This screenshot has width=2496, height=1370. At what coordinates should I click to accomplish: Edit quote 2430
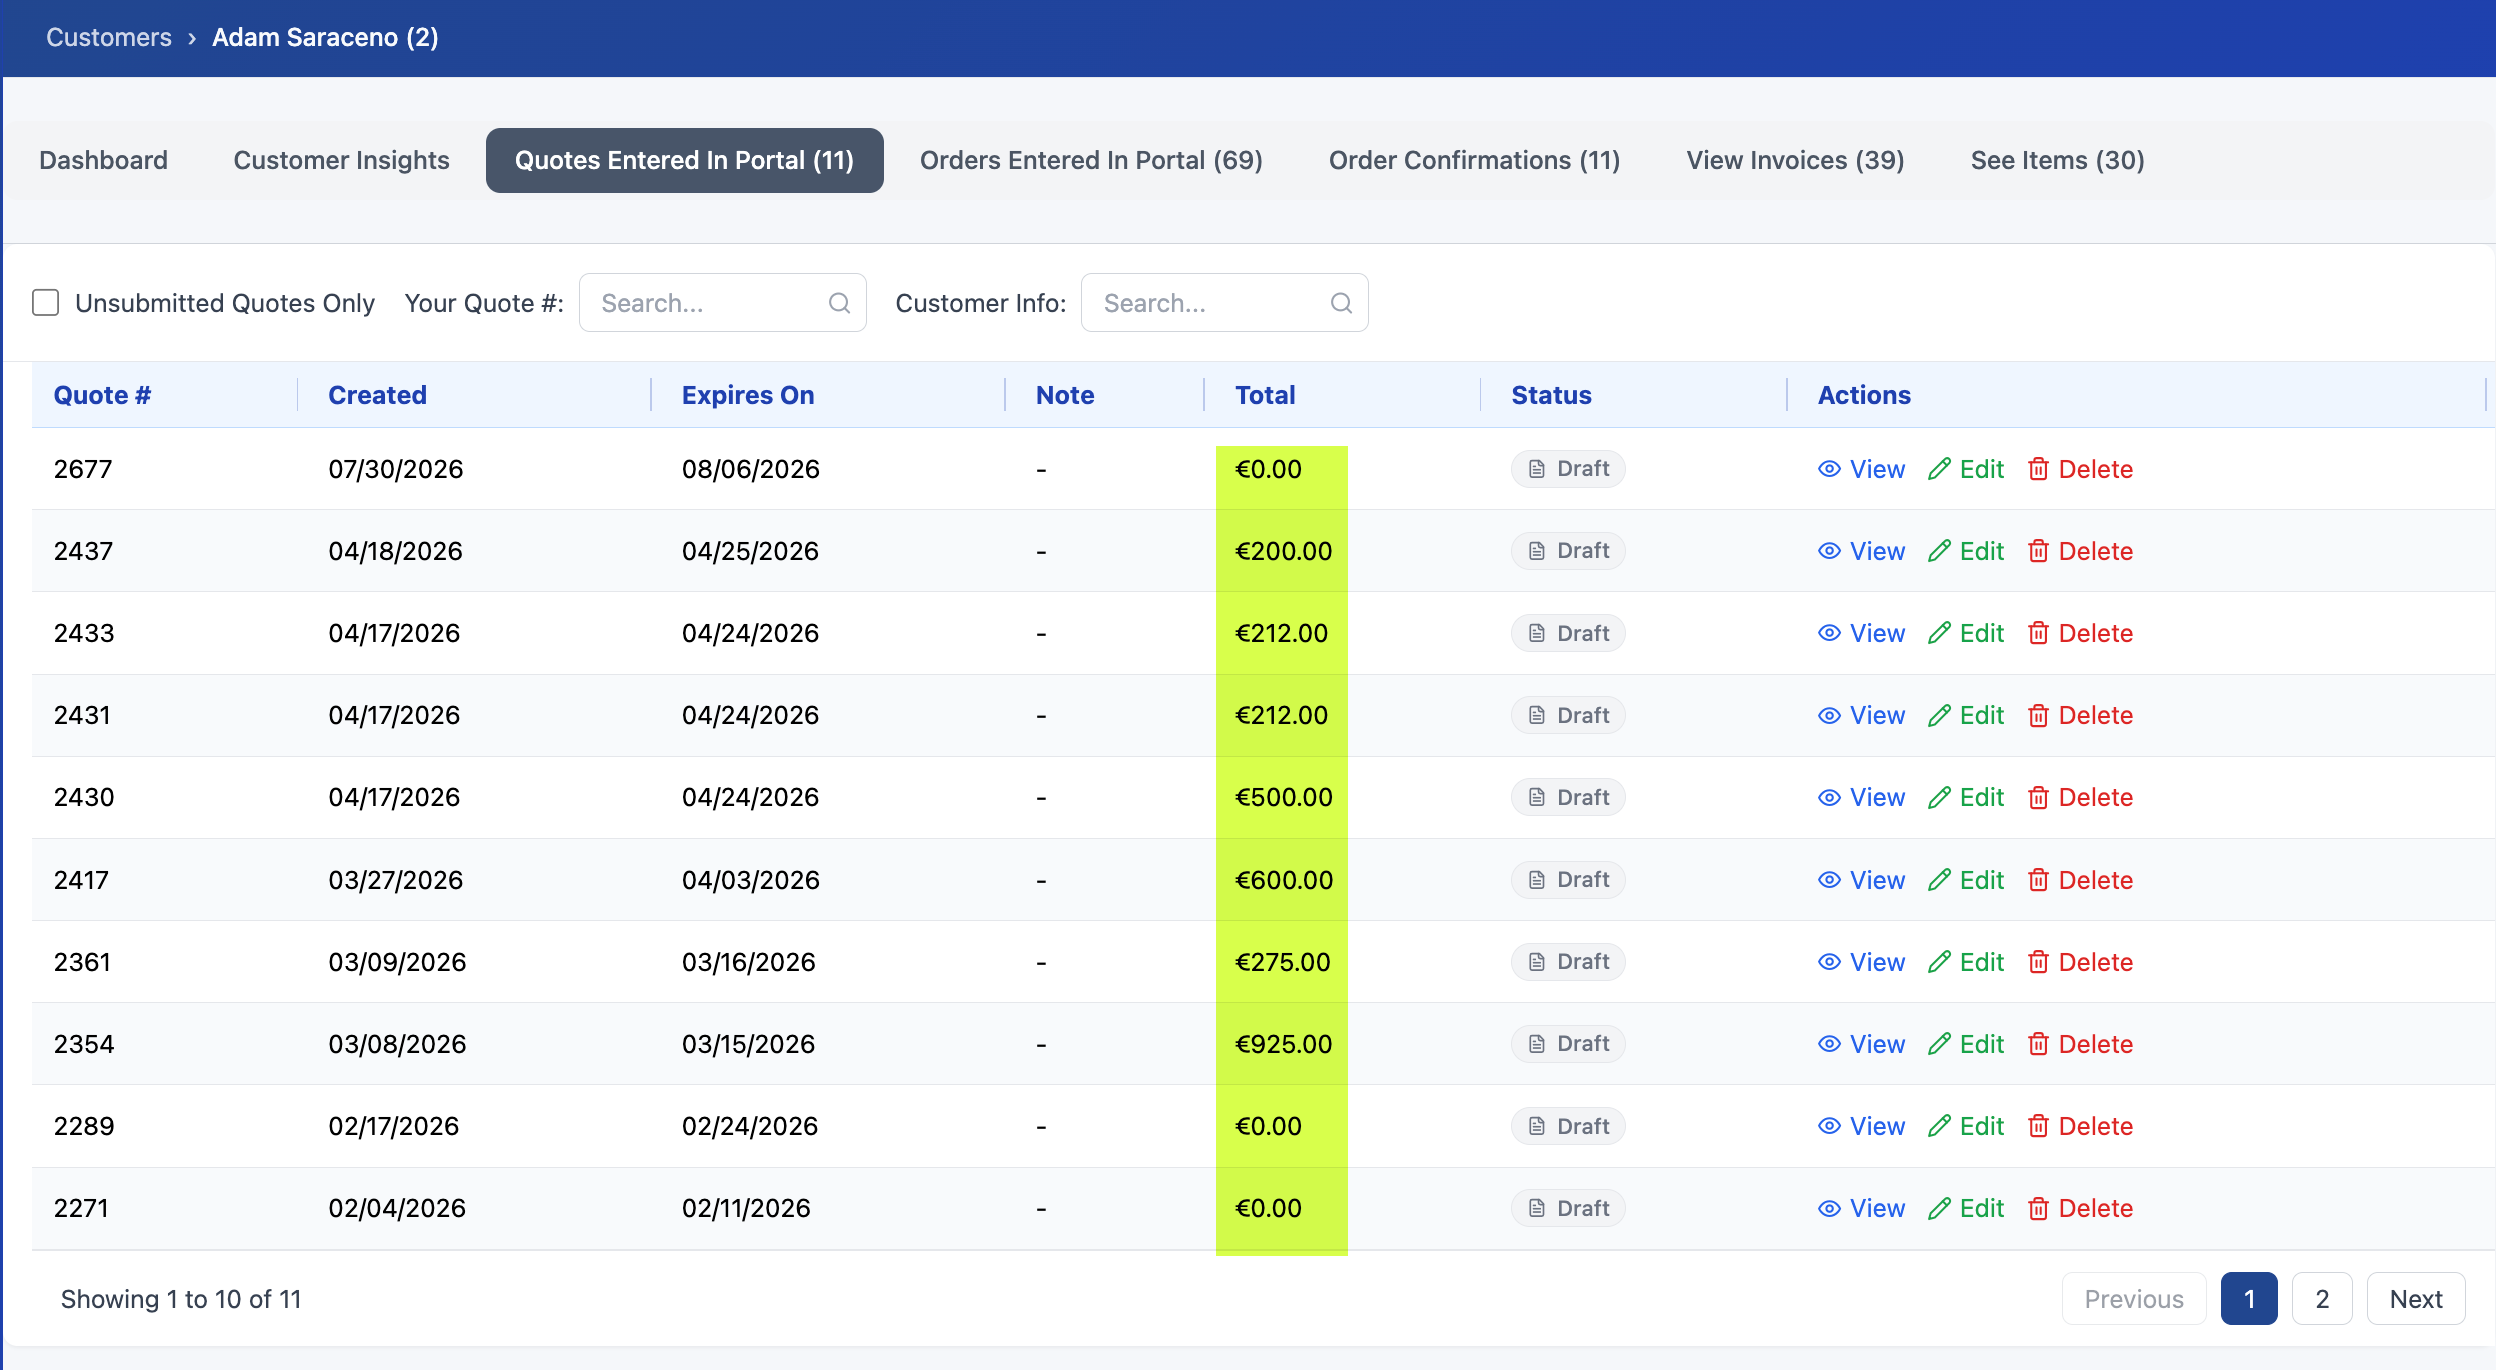[1966, 797]
